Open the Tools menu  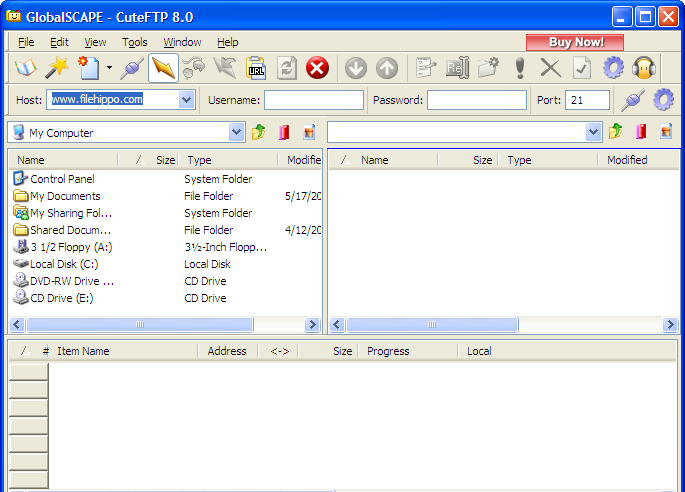pyautogui.click(x=135, y=42)
